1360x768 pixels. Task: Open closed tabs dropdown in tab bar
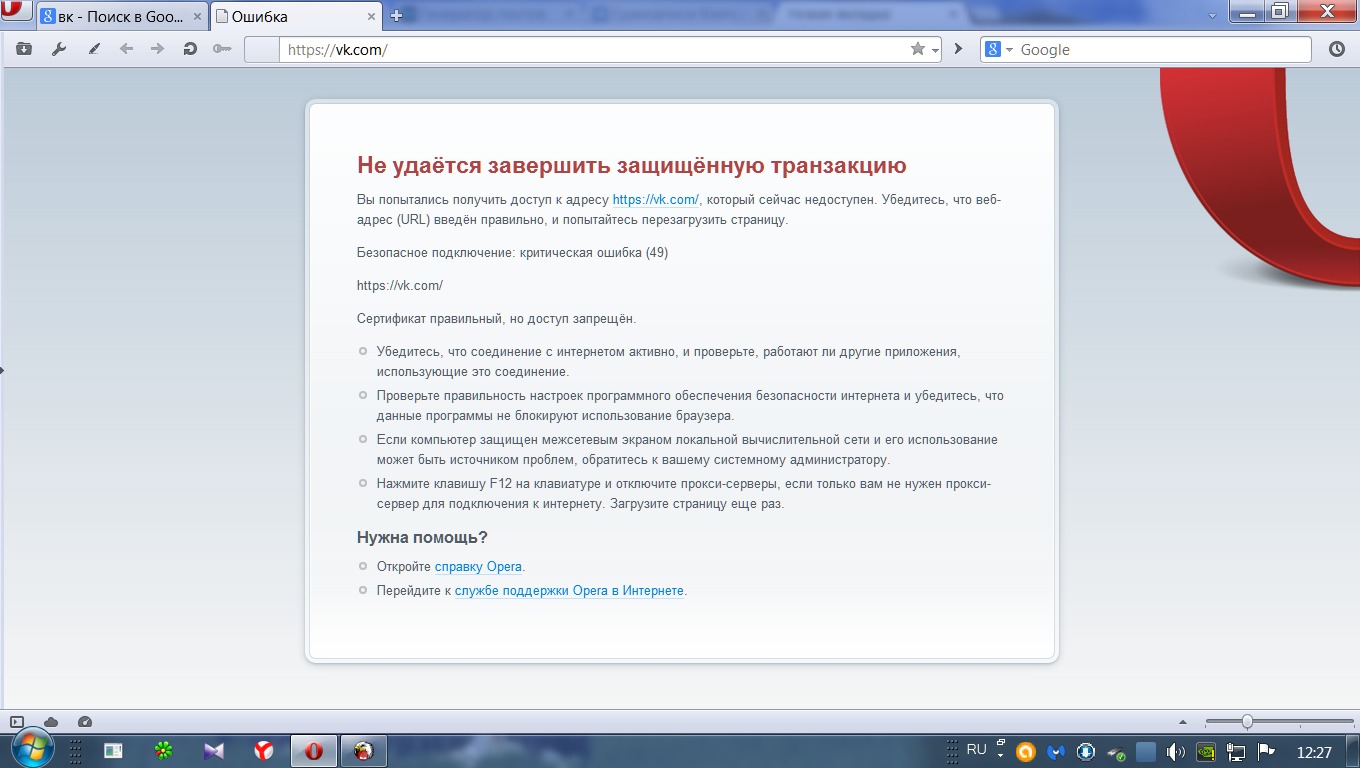pyautogui.click(x=1213, y=16)
